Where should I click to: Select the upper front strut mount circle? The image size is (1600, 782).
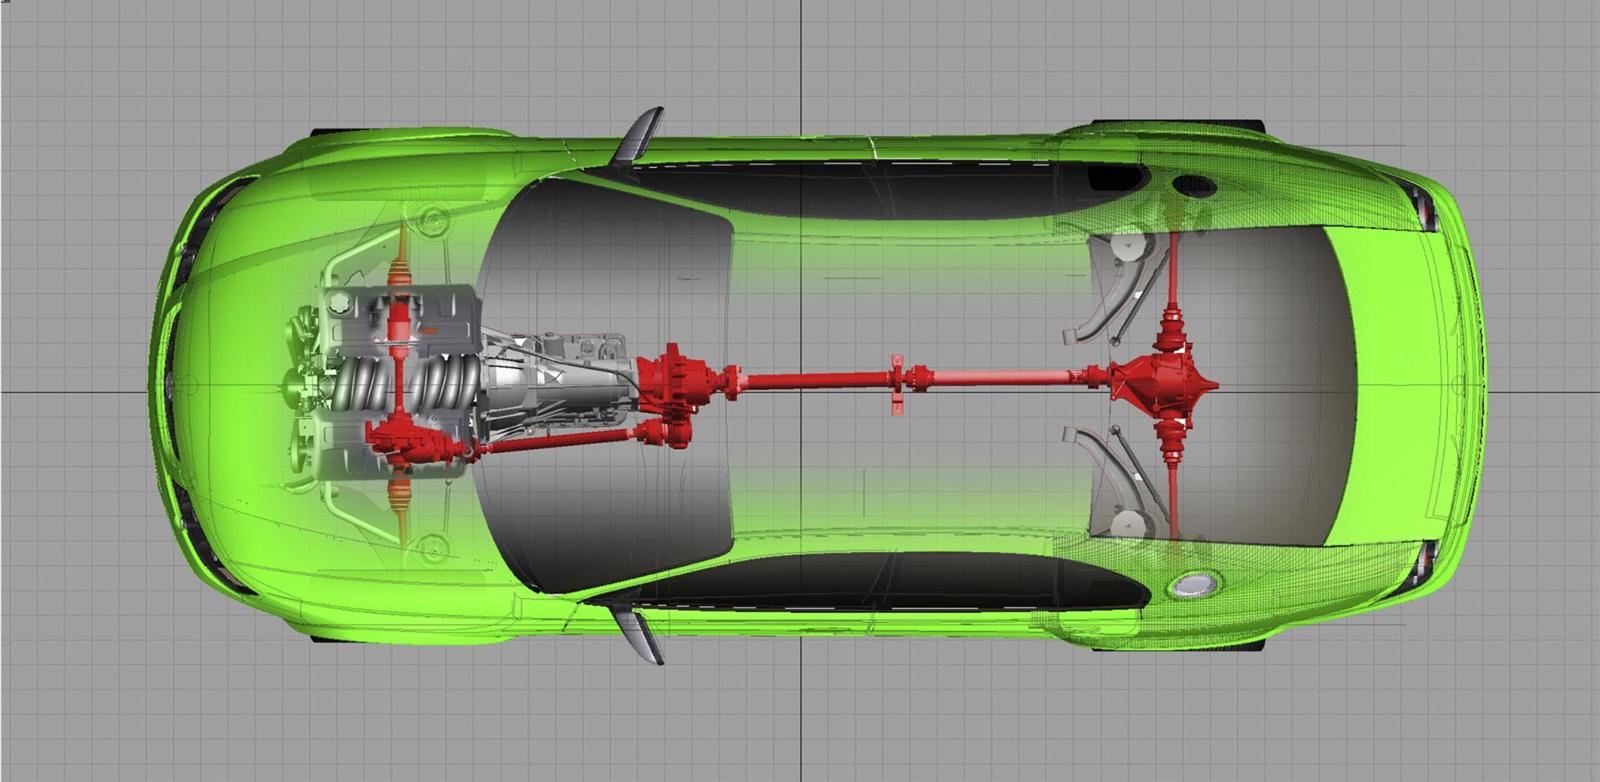coord(433,219)
